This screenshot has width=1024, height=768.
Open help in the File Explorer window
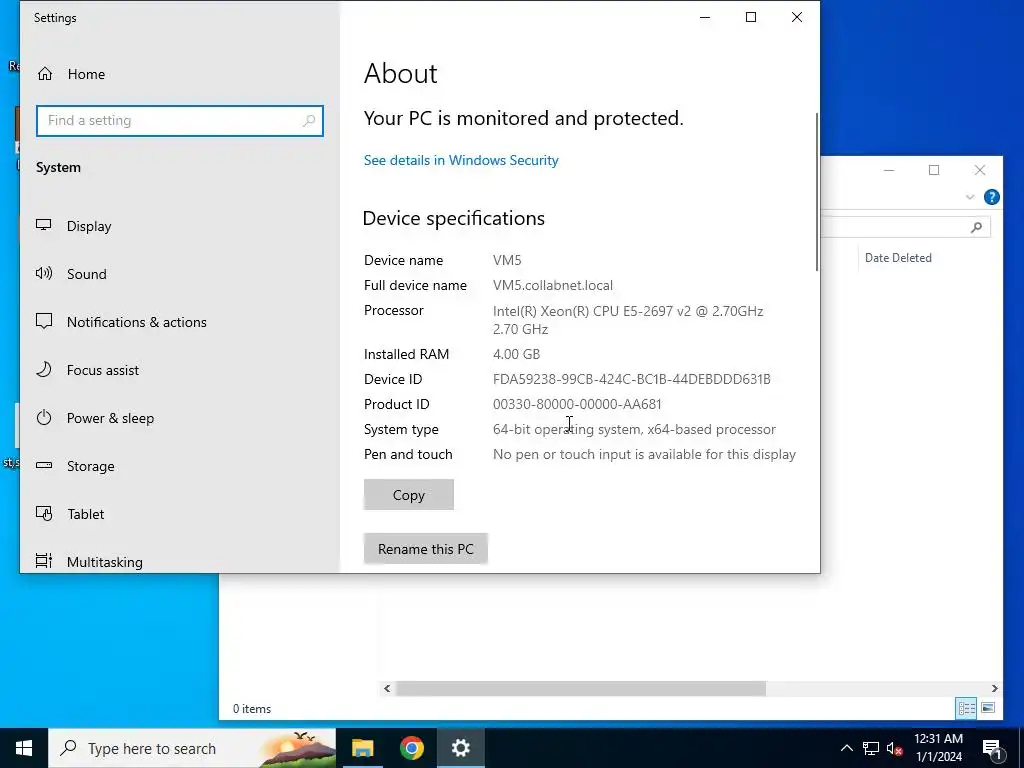click(x=991, y=197)
